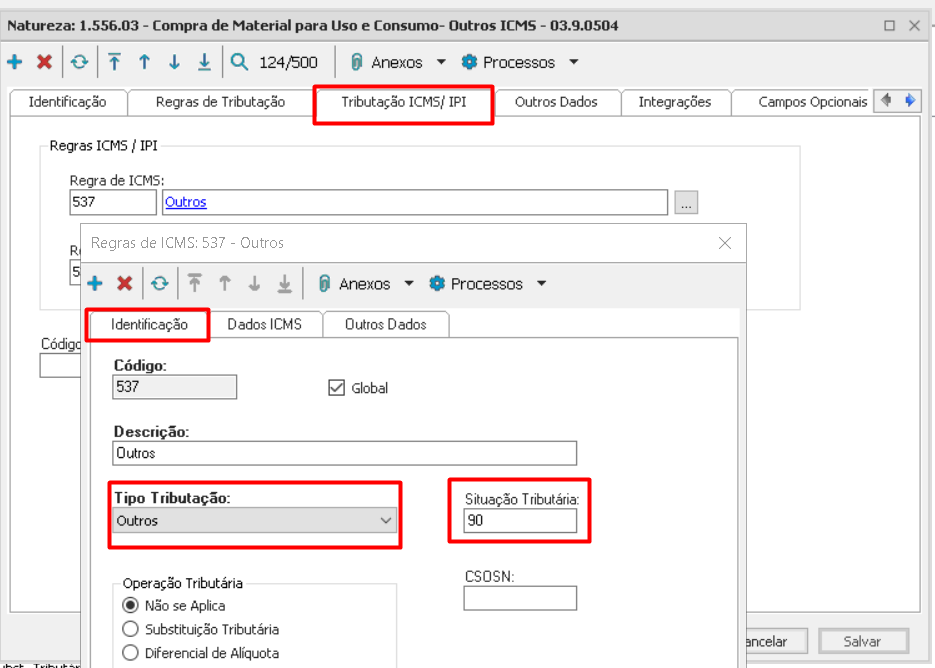
Task: Click the magnifier search icon beside 124/500
Action: click(240, 62)
